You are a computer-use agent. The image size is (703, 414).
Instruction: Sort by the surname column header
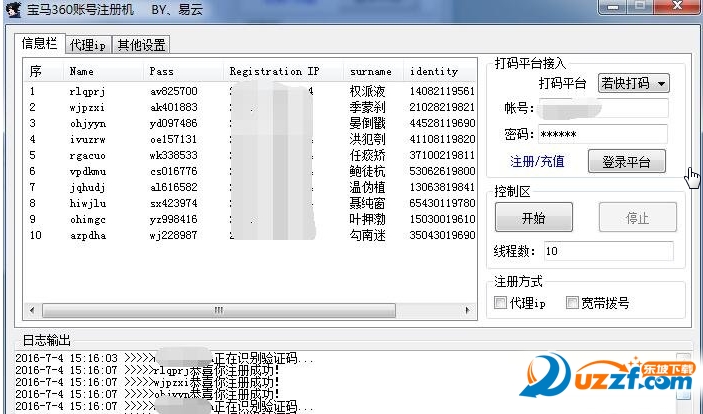(x=373, y=71)
